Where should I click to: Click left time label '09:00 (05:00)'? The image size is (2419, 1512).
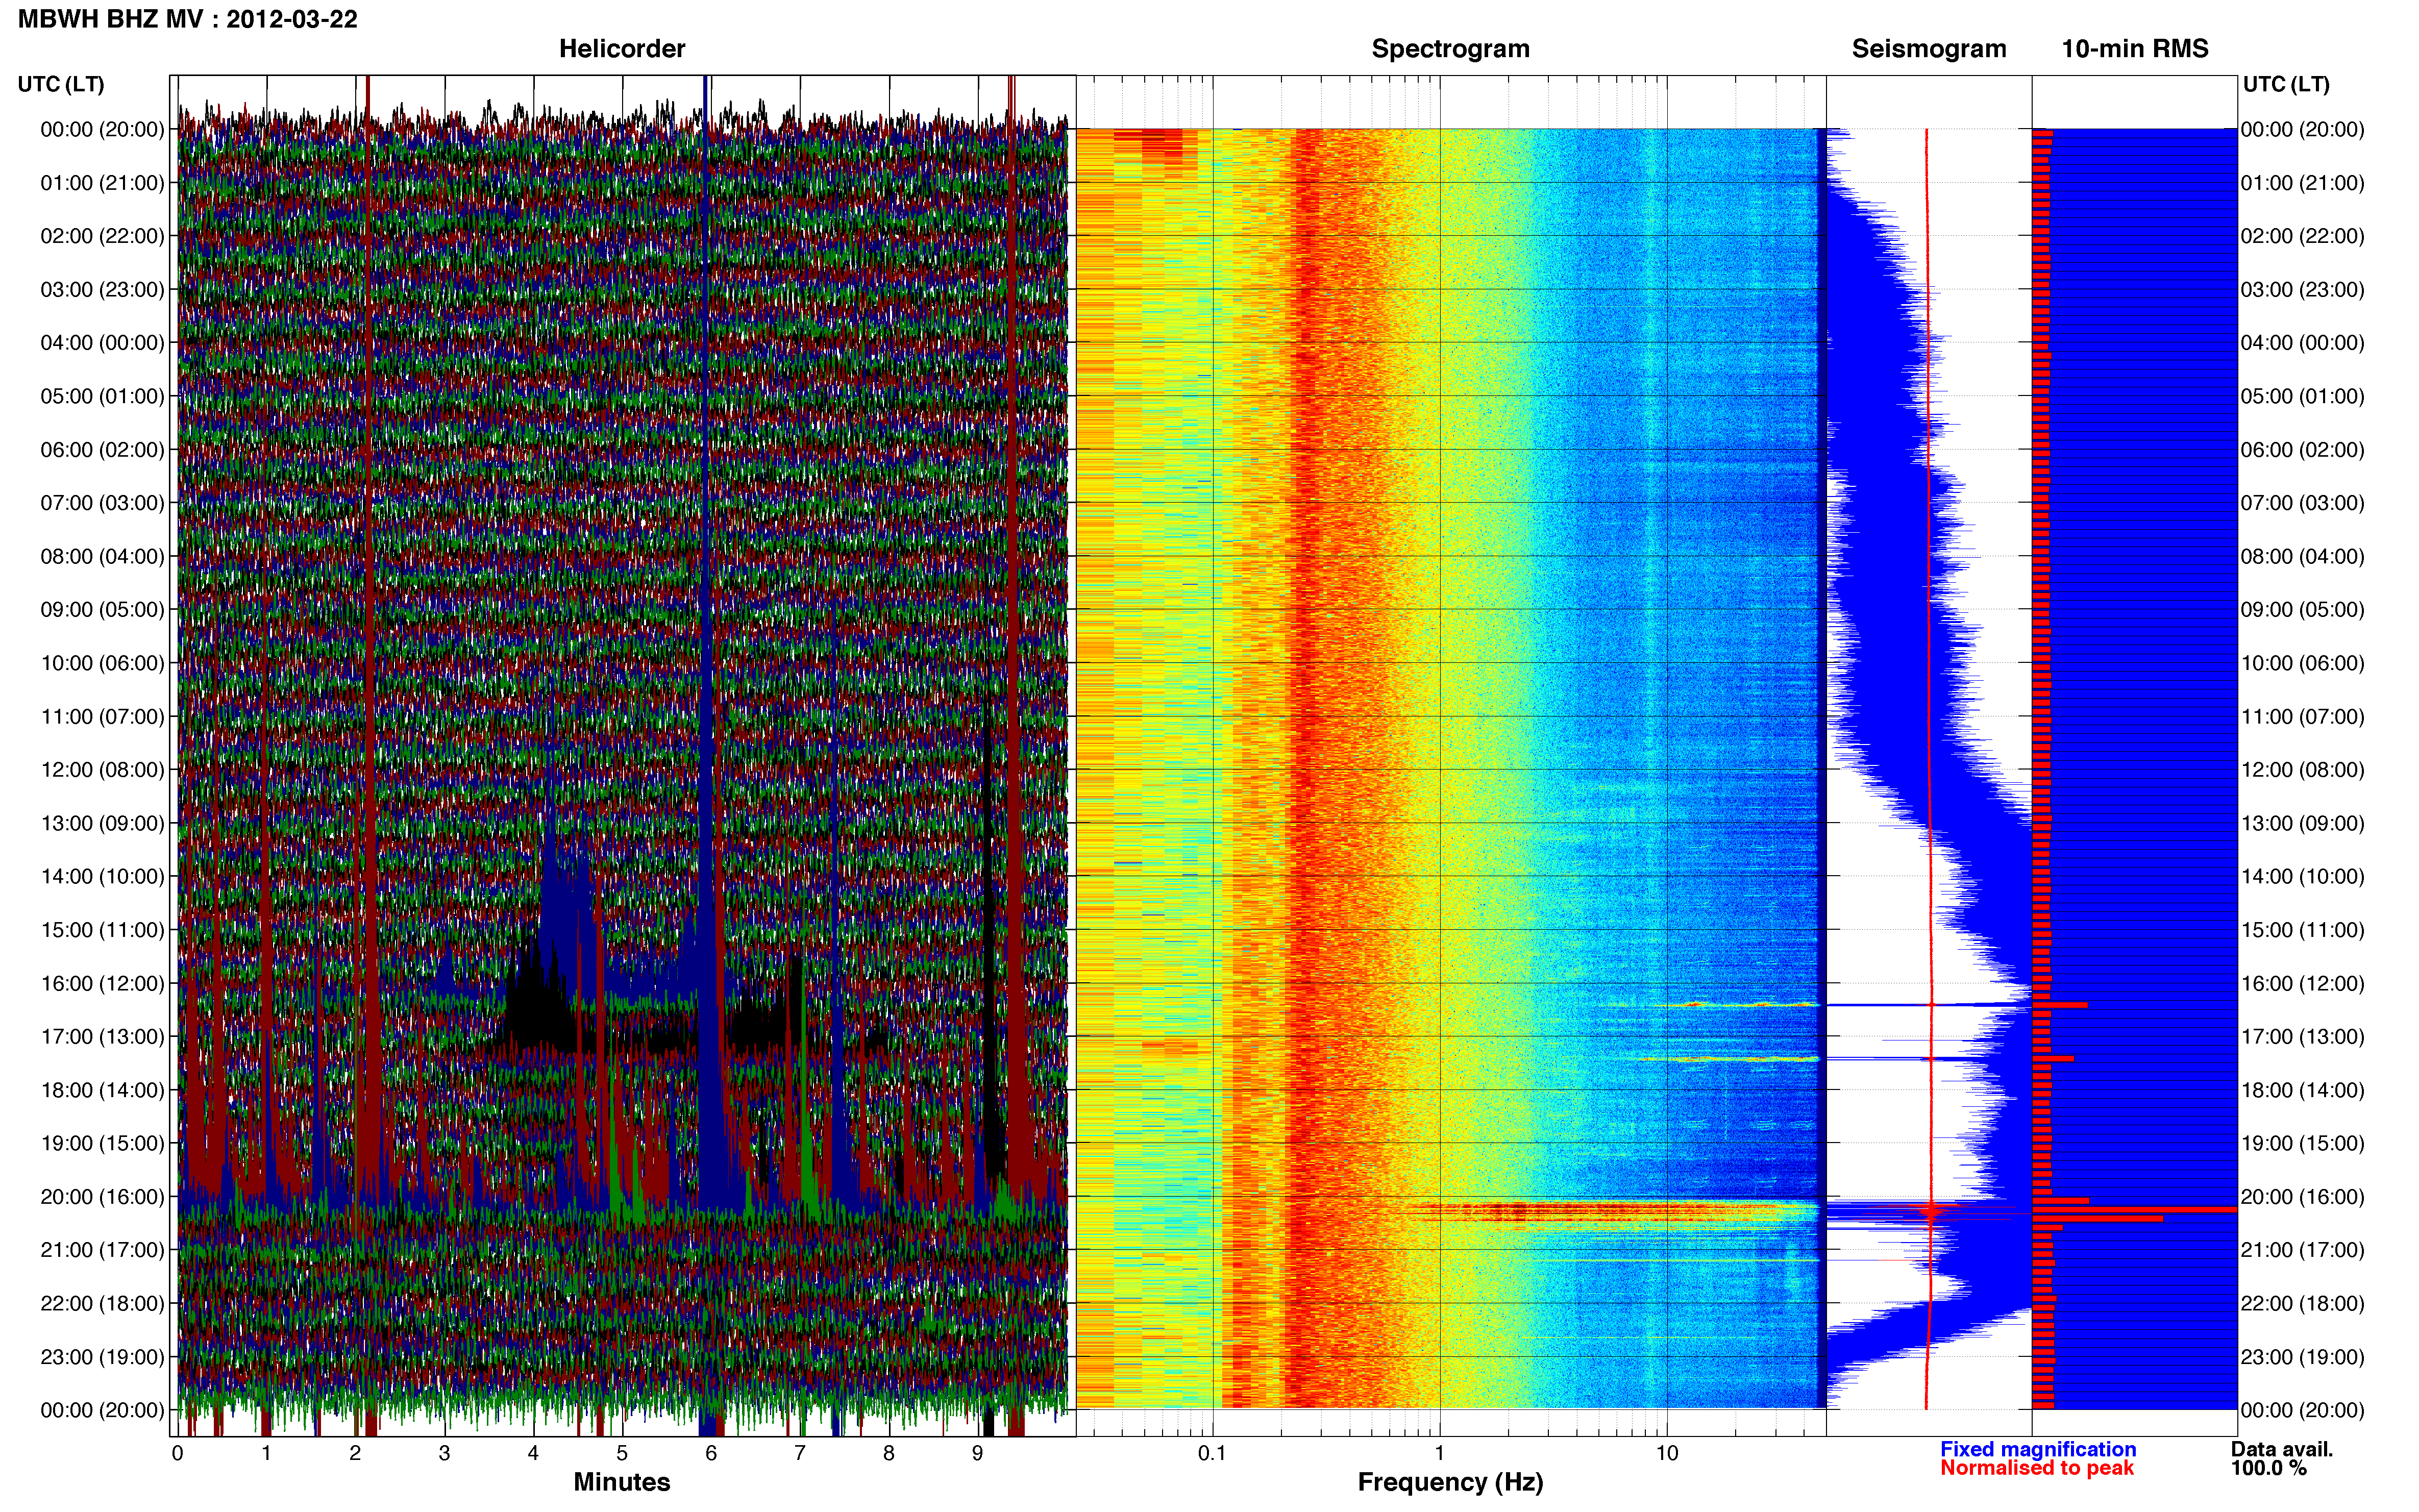(x=102, y=610)
